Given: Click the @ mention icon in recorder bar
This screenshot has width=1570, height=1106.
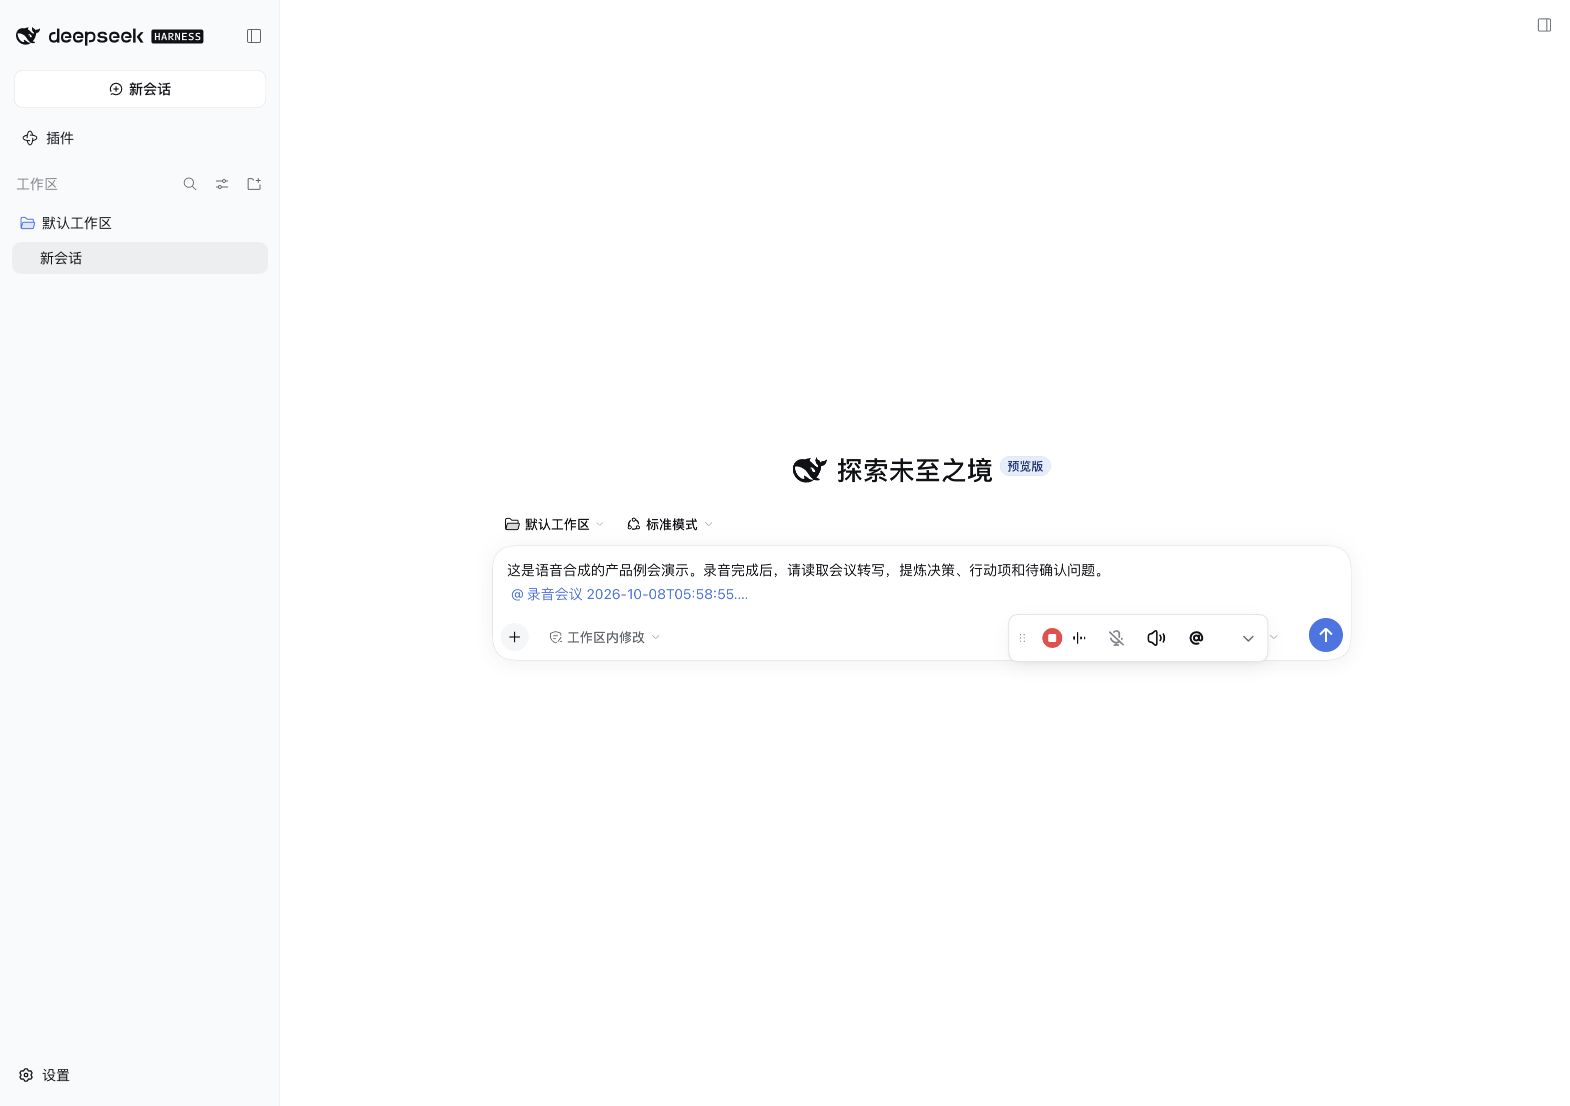Looking at the screenshot, I should (x=1196, y=638).
